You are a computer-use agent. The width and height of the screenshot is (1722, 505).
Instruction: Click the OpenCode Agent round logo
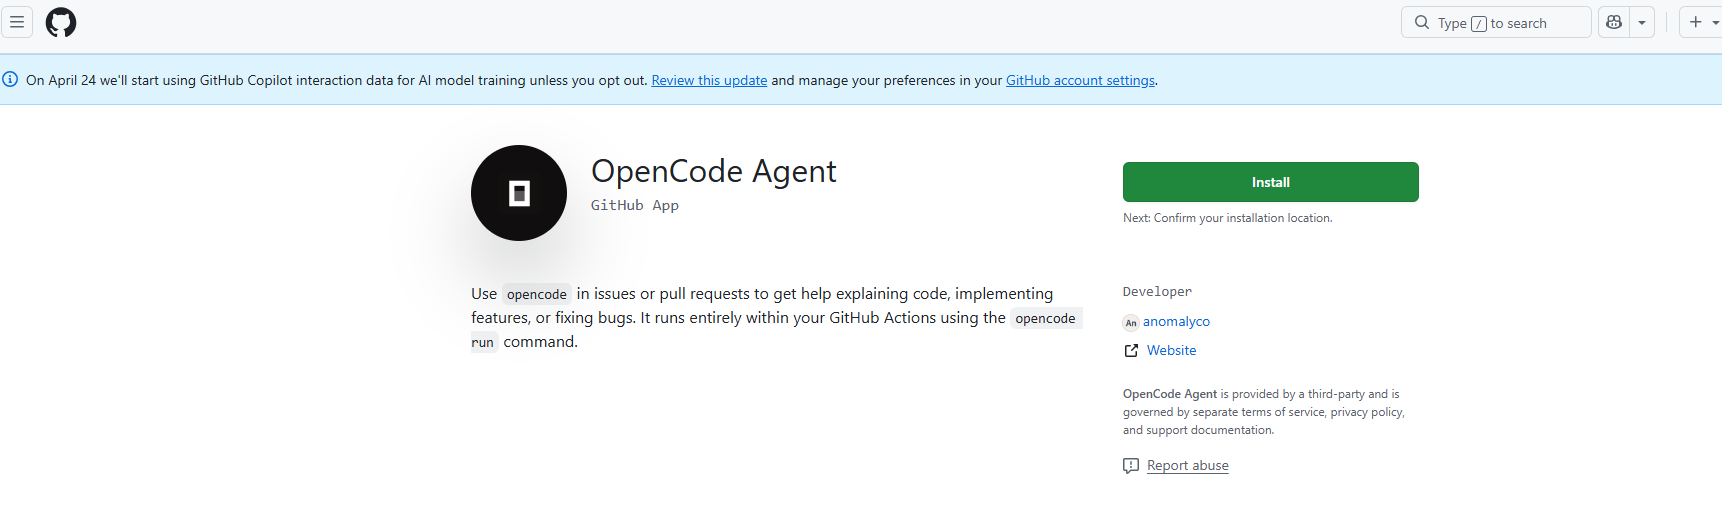tap(519, 193)
